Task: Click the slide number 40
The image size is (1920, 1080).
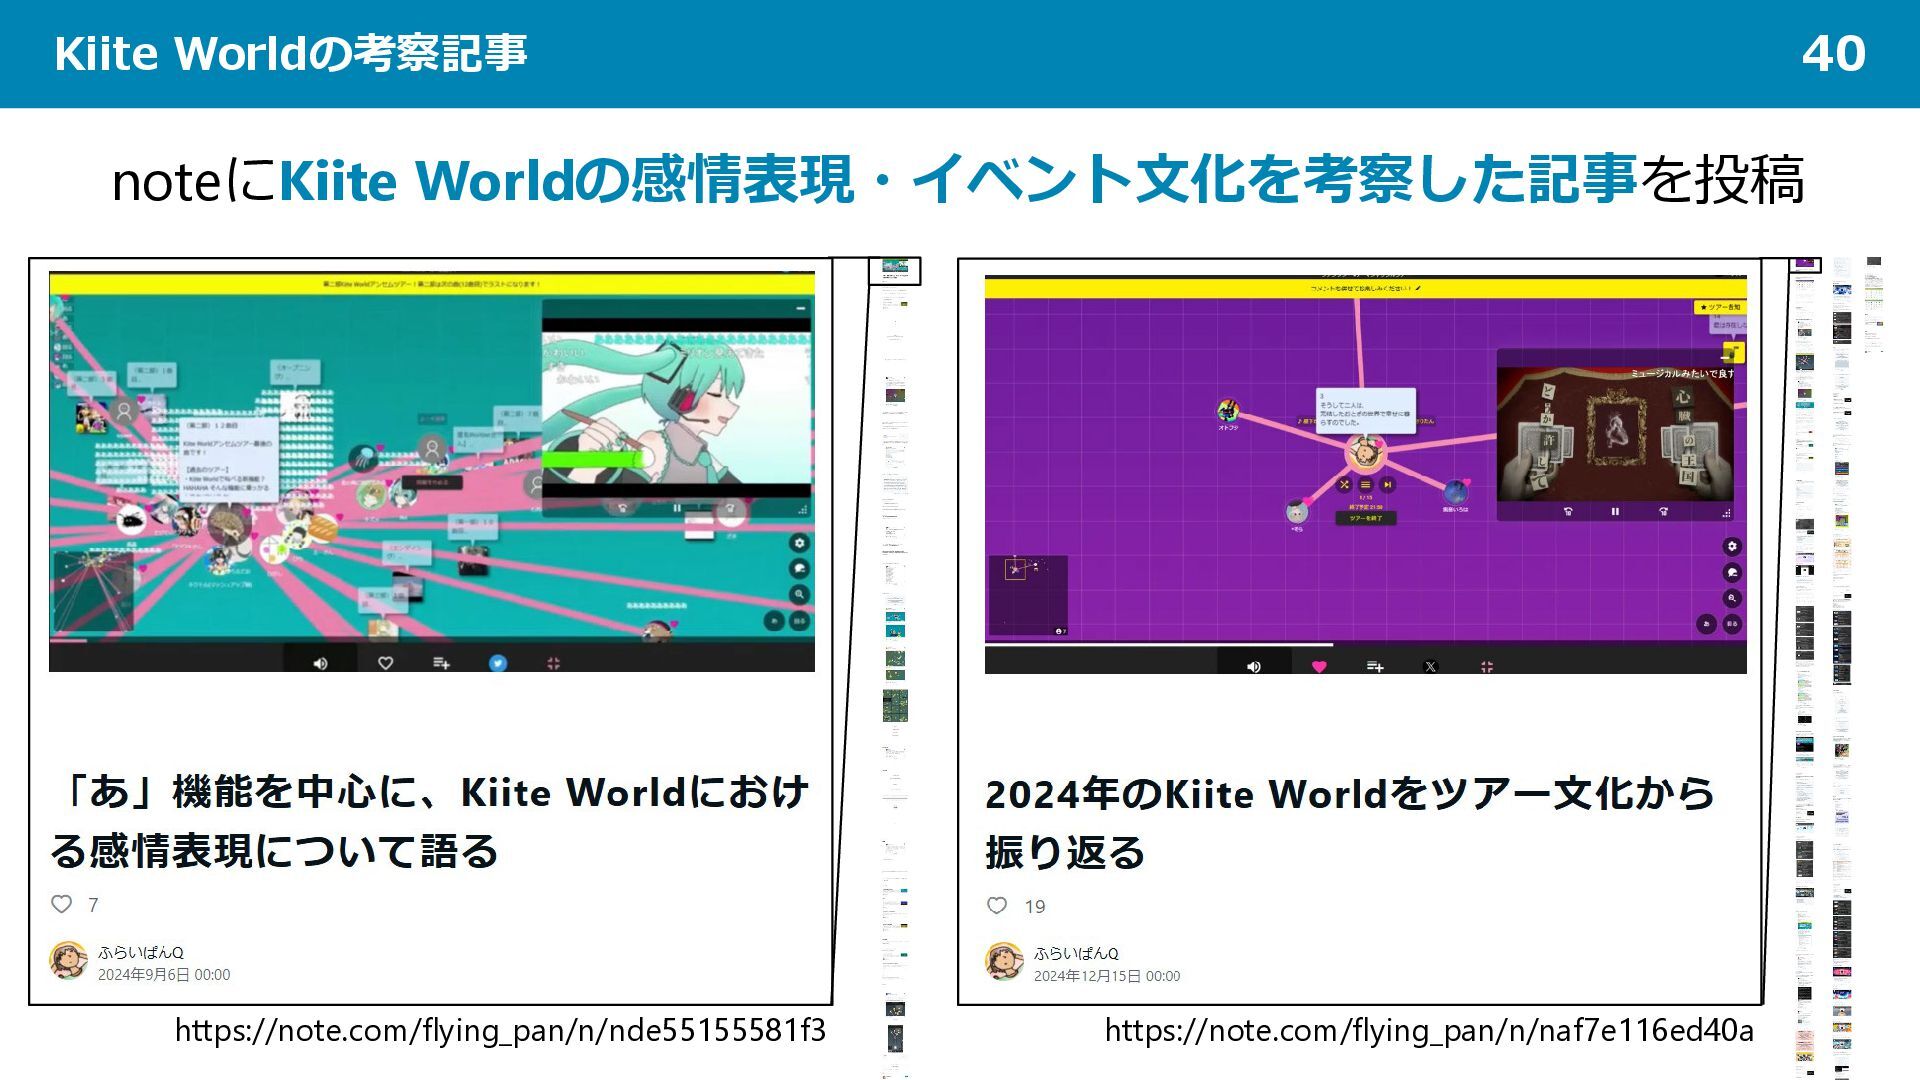Action: [1834, 54]
